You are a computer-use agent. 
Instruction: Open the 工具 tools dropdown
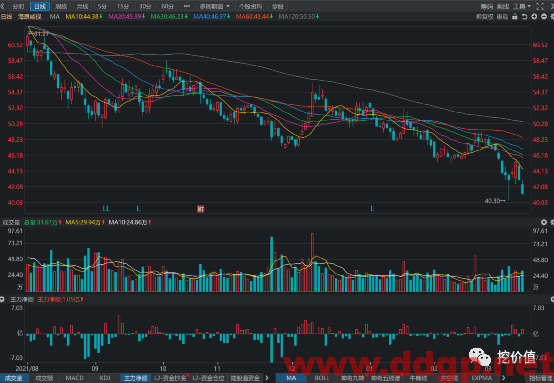(521, 6)
